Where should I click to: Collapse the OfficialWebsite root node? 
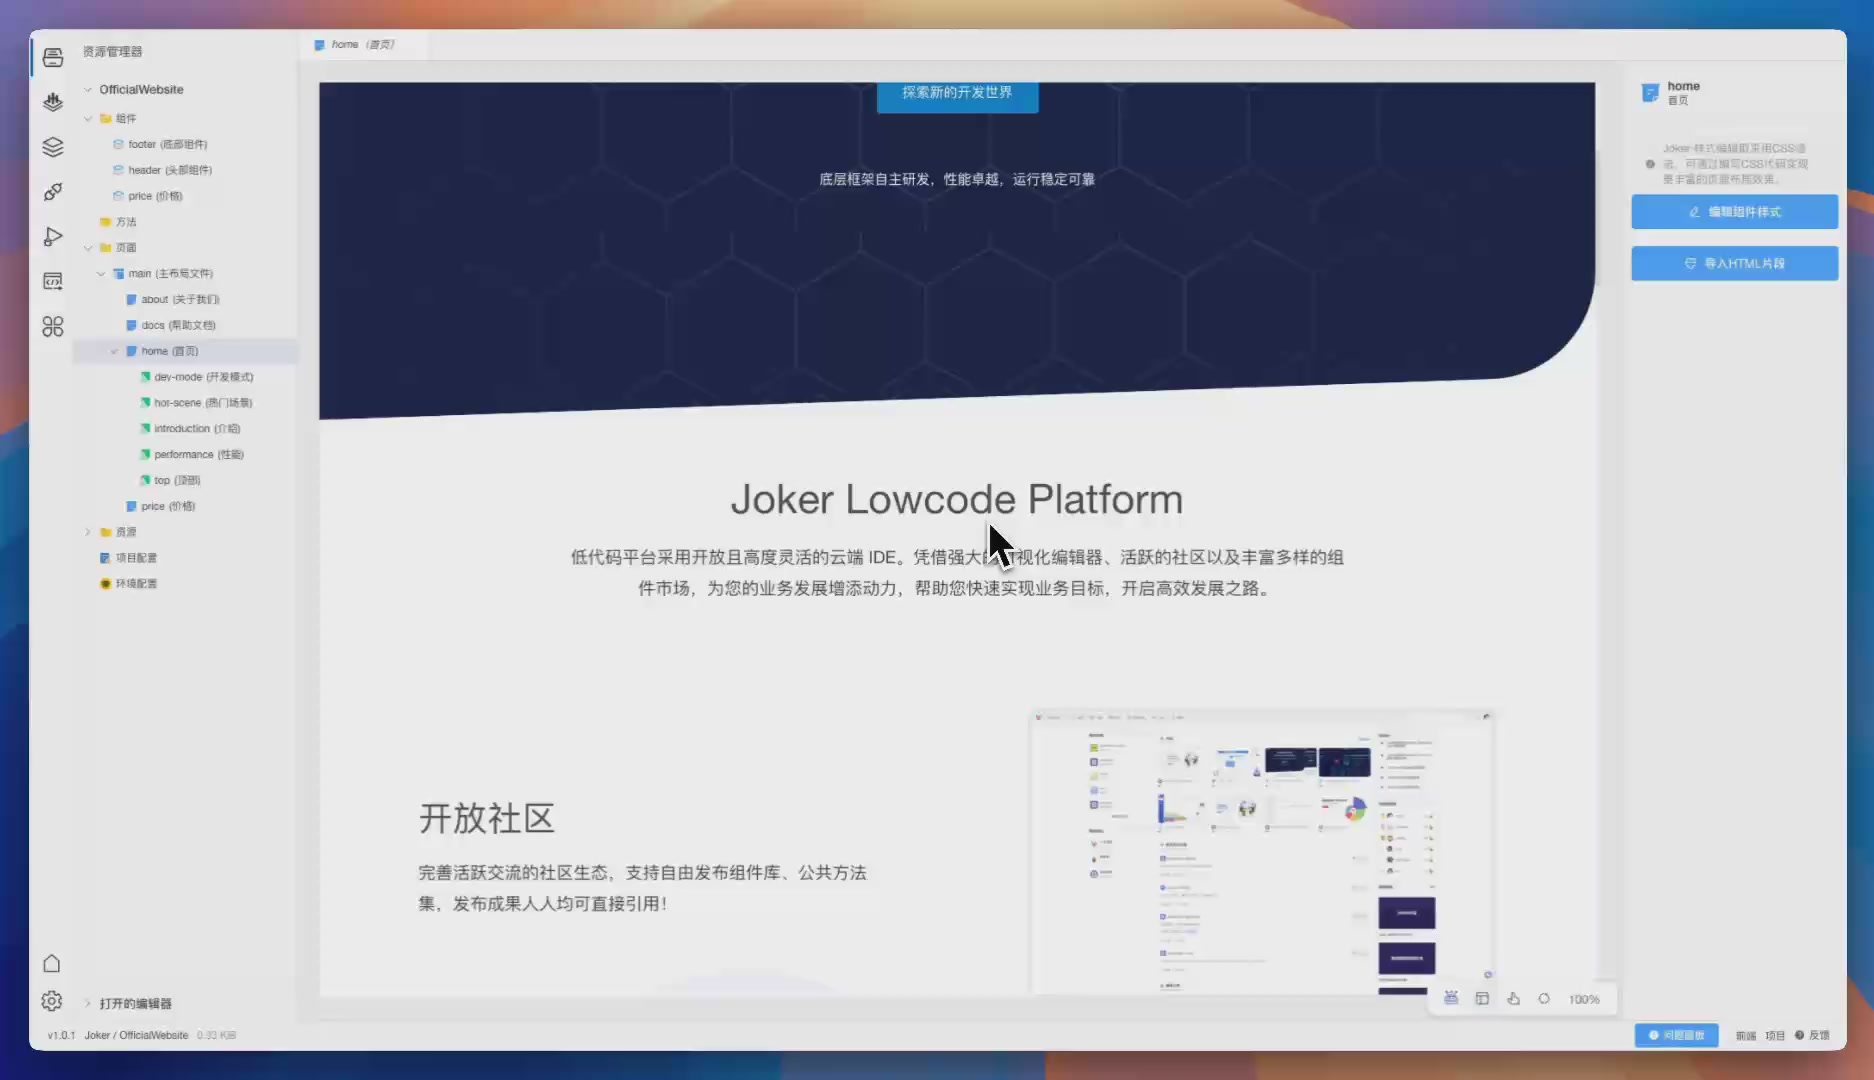tap(88, 89)
